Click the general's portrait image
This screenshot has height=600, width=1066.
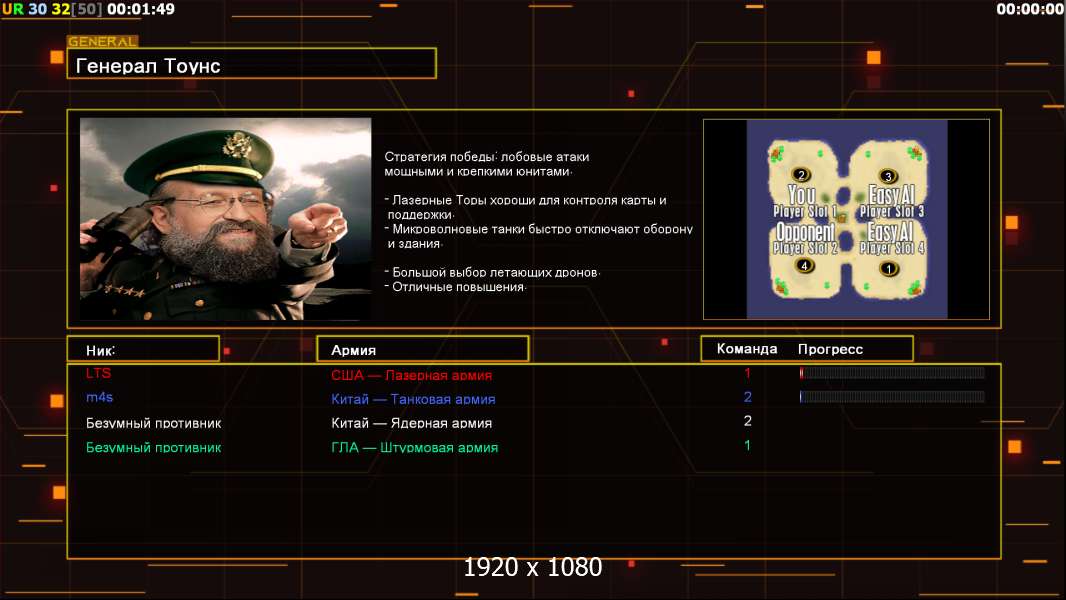[226, 219]
